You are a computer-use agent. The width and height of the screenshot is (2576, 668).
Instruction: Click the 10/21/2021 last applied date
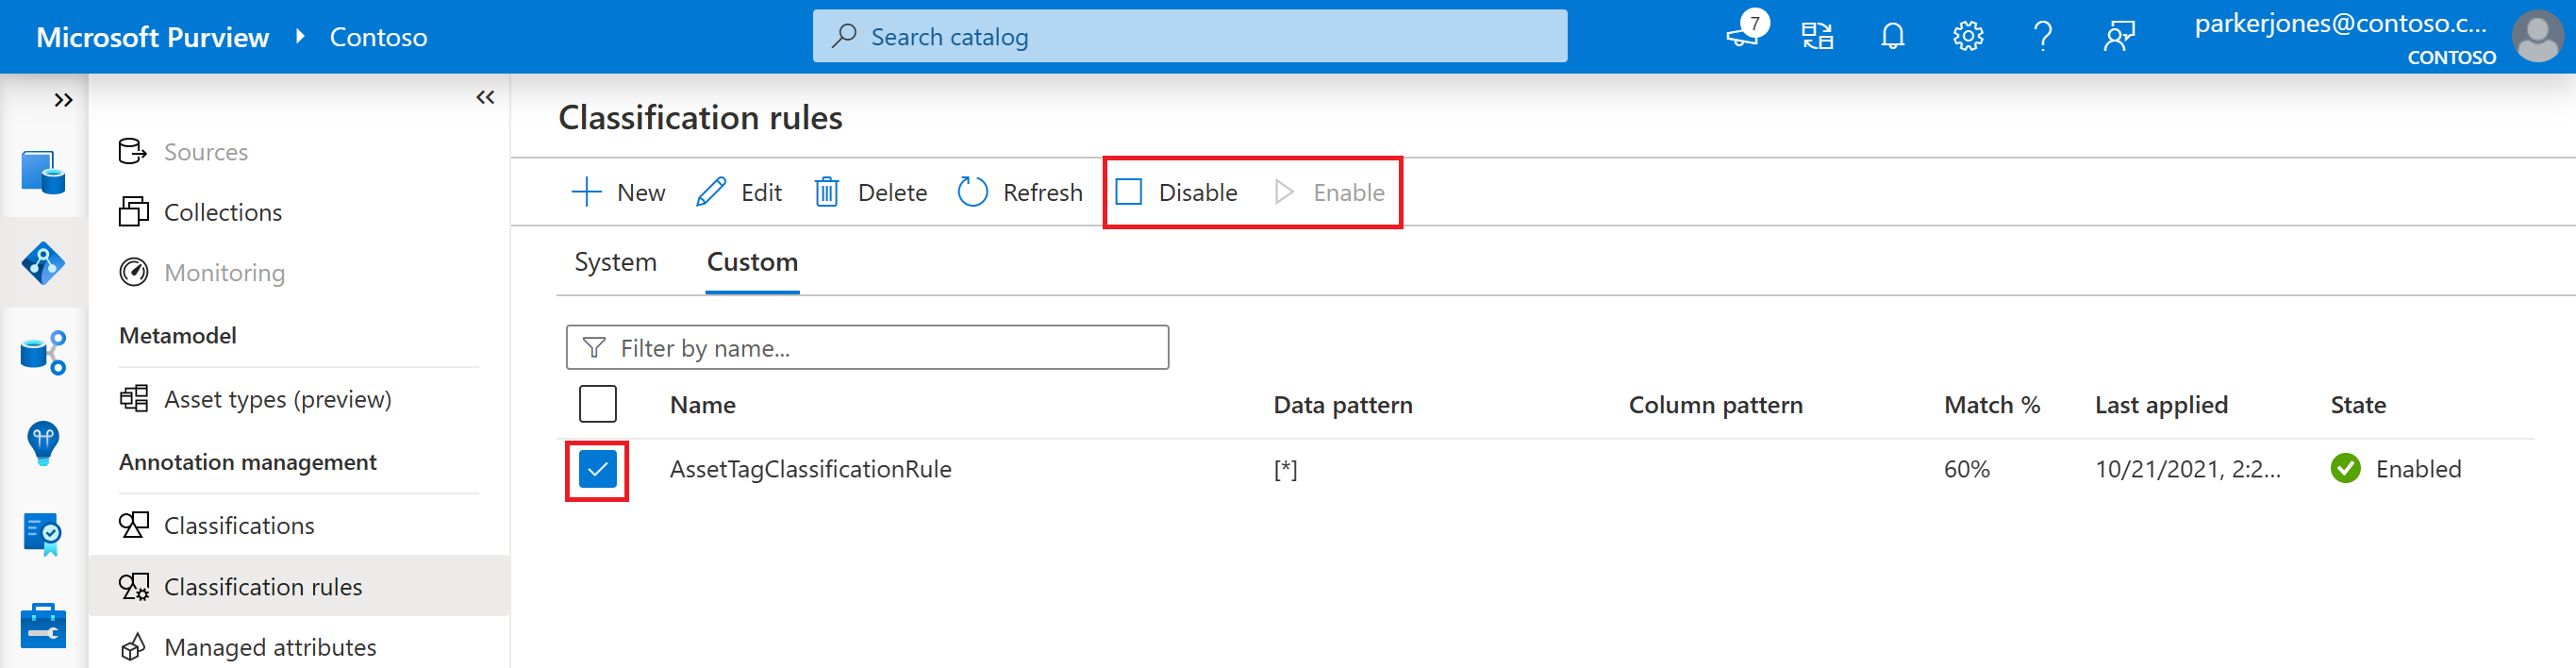tap(2187, 469)
